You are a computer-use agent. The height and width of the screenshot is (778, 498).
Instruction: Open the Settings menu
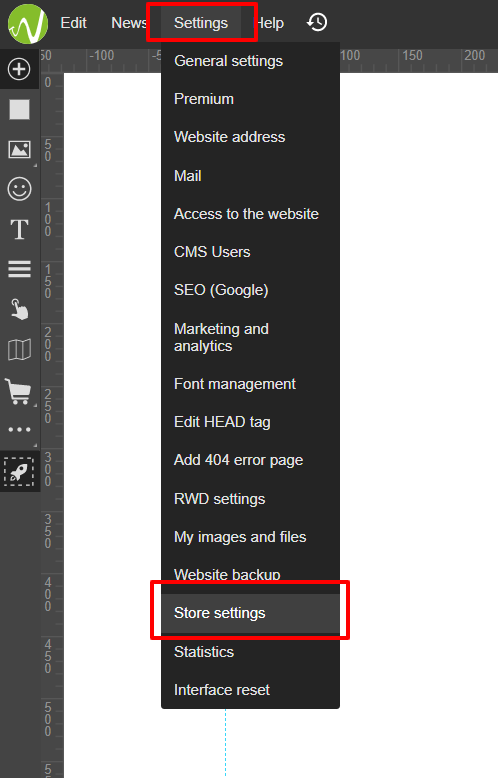[x=201, y=23]
